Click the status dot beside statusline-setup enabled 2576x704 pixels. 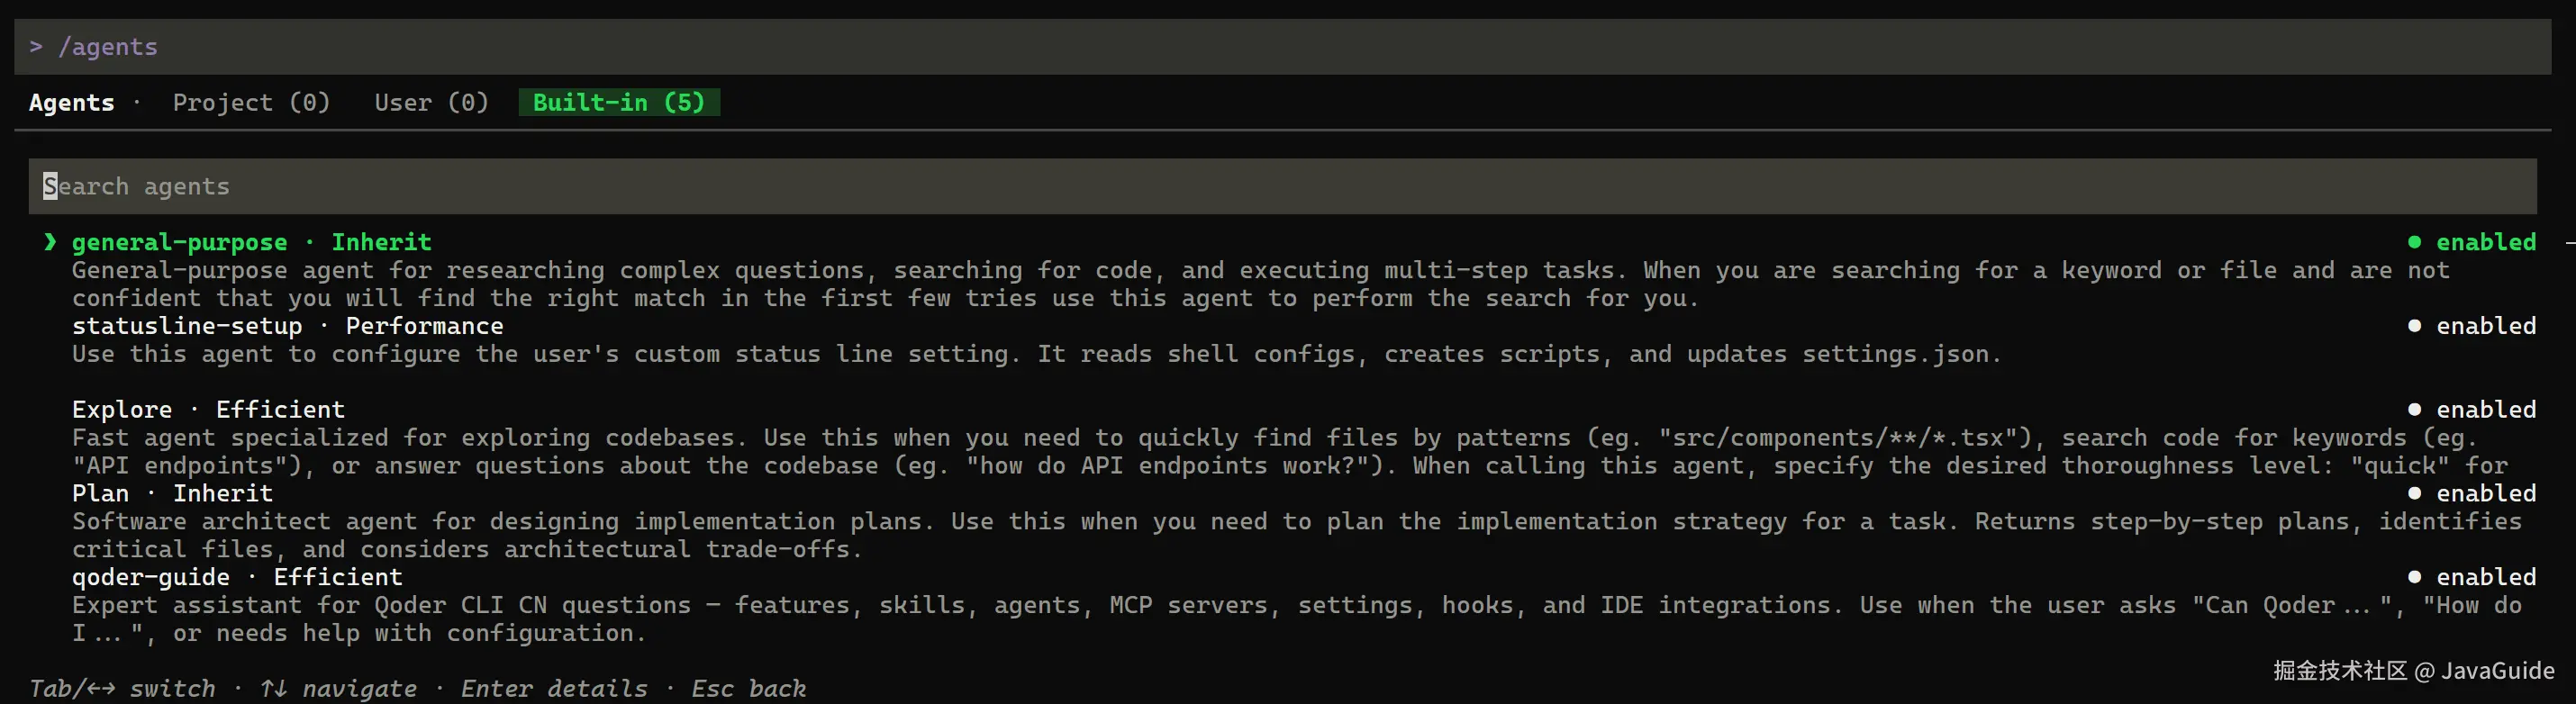2414,326
